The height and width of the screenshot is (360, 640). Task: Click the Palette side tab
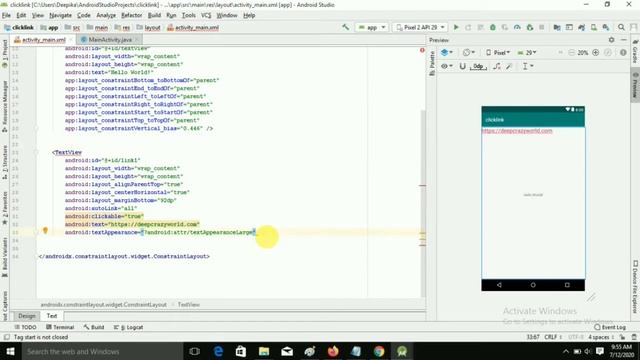[x=432, y=63]
